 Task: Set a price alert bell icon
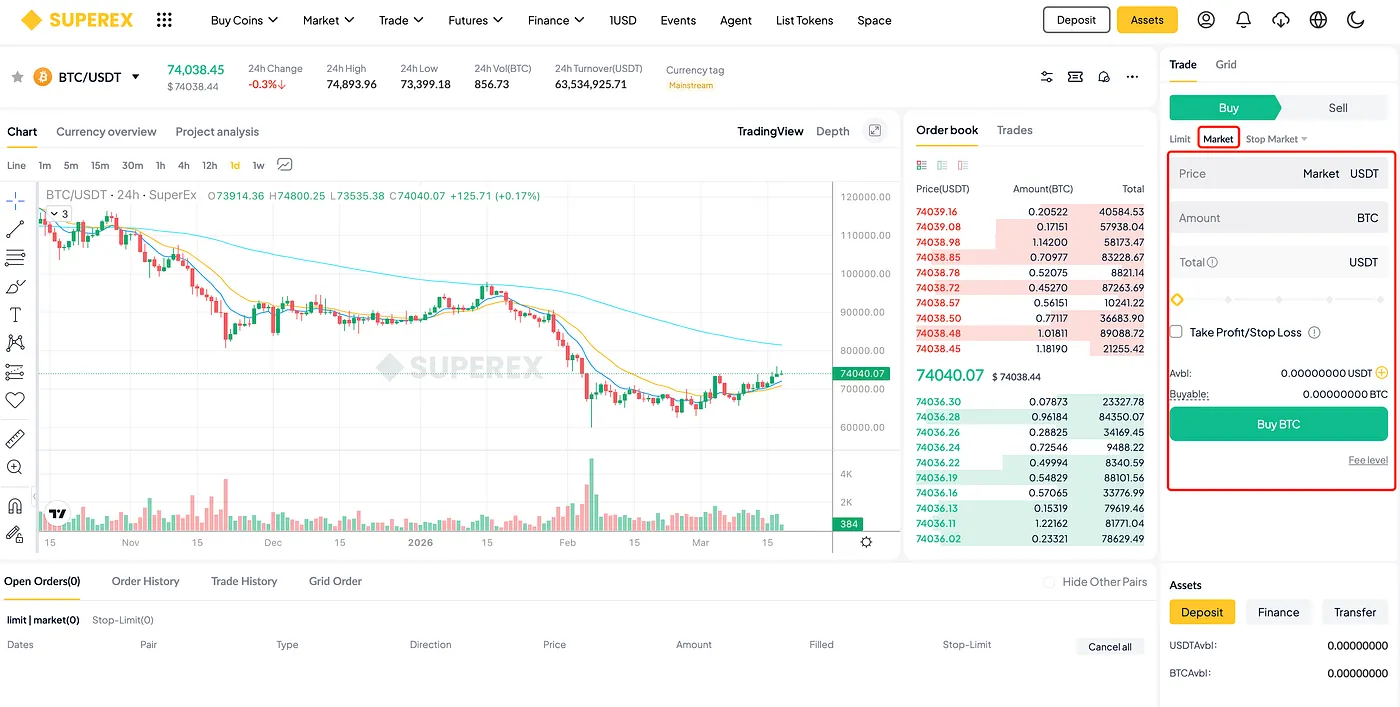(1104, 77)
